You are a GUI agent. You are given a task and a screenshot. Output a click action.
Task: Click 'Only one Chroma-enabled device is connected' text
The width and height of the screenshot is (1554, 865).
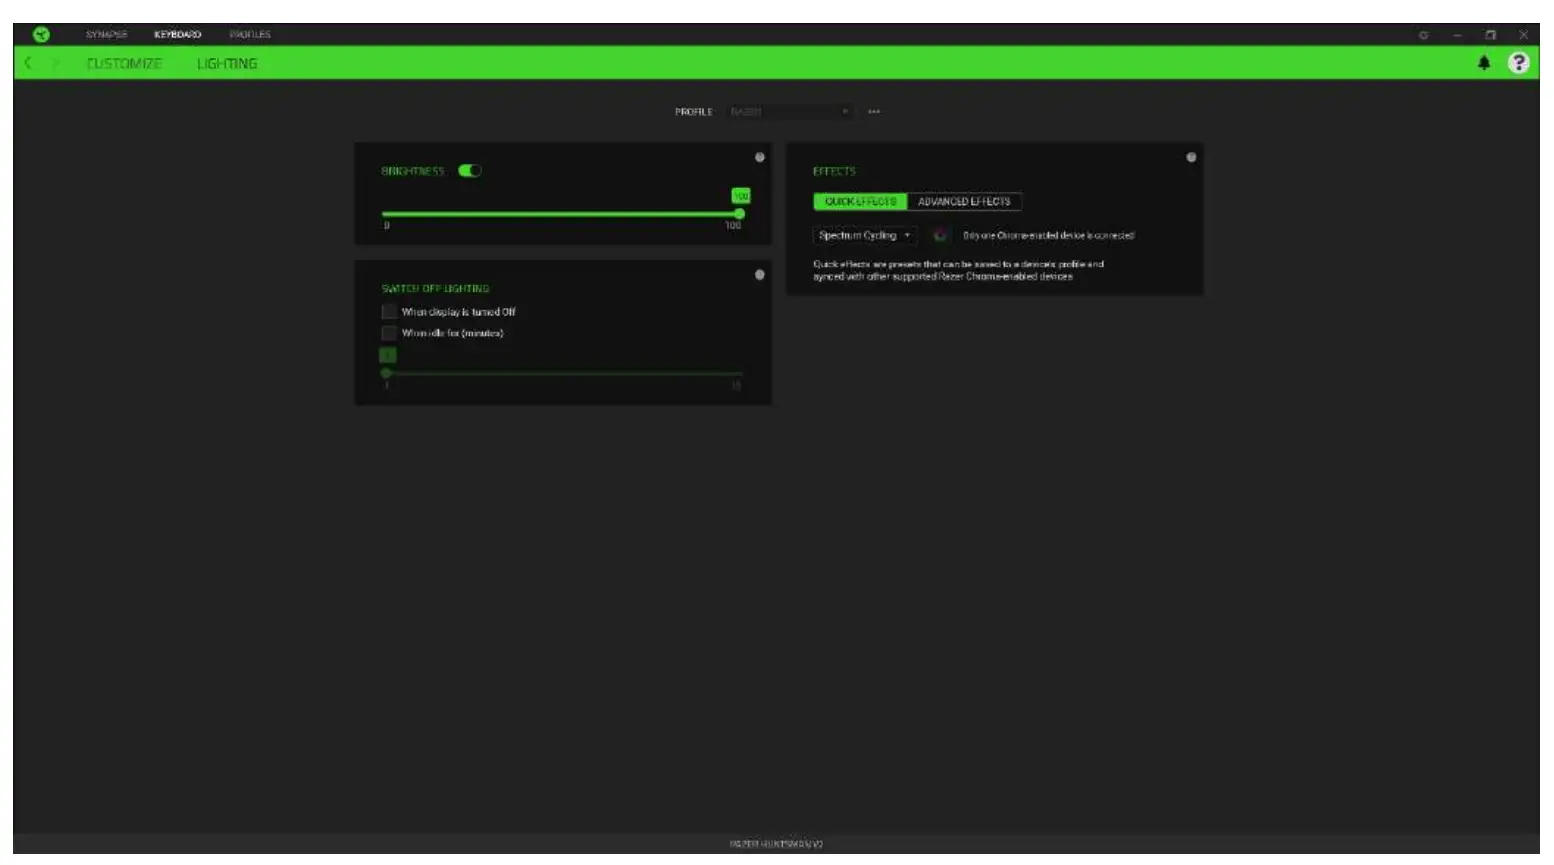coord(1048,236)
